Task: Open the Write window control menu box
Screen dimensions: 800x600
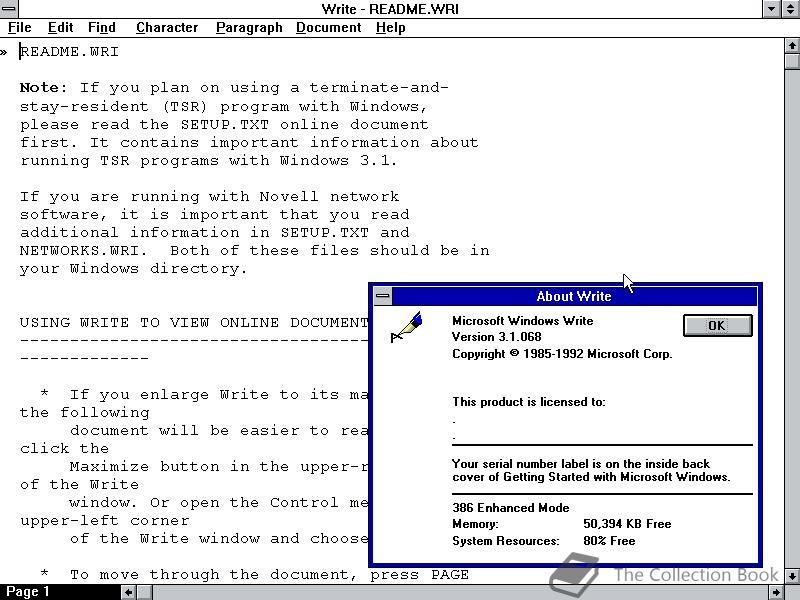Action: click(9, 9)
